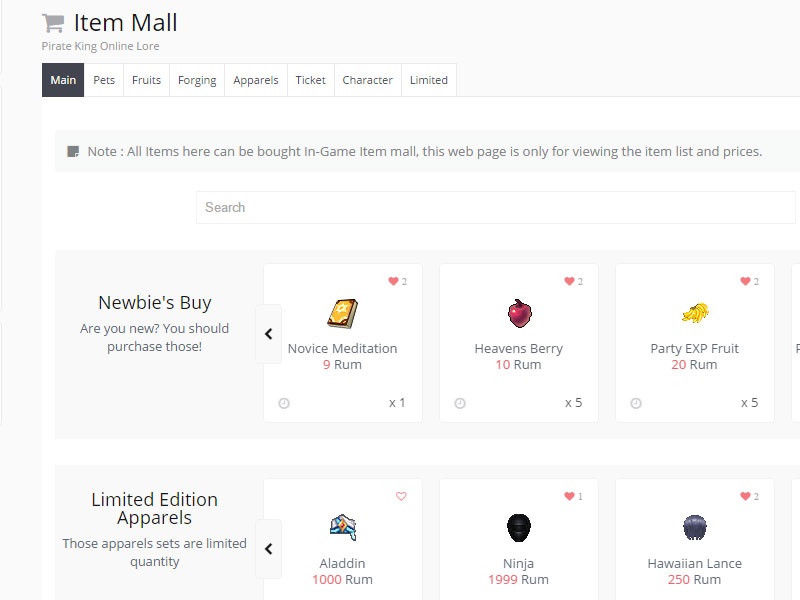Click 'x 5' quantity on Party EXP Fruit

[749, 403]
